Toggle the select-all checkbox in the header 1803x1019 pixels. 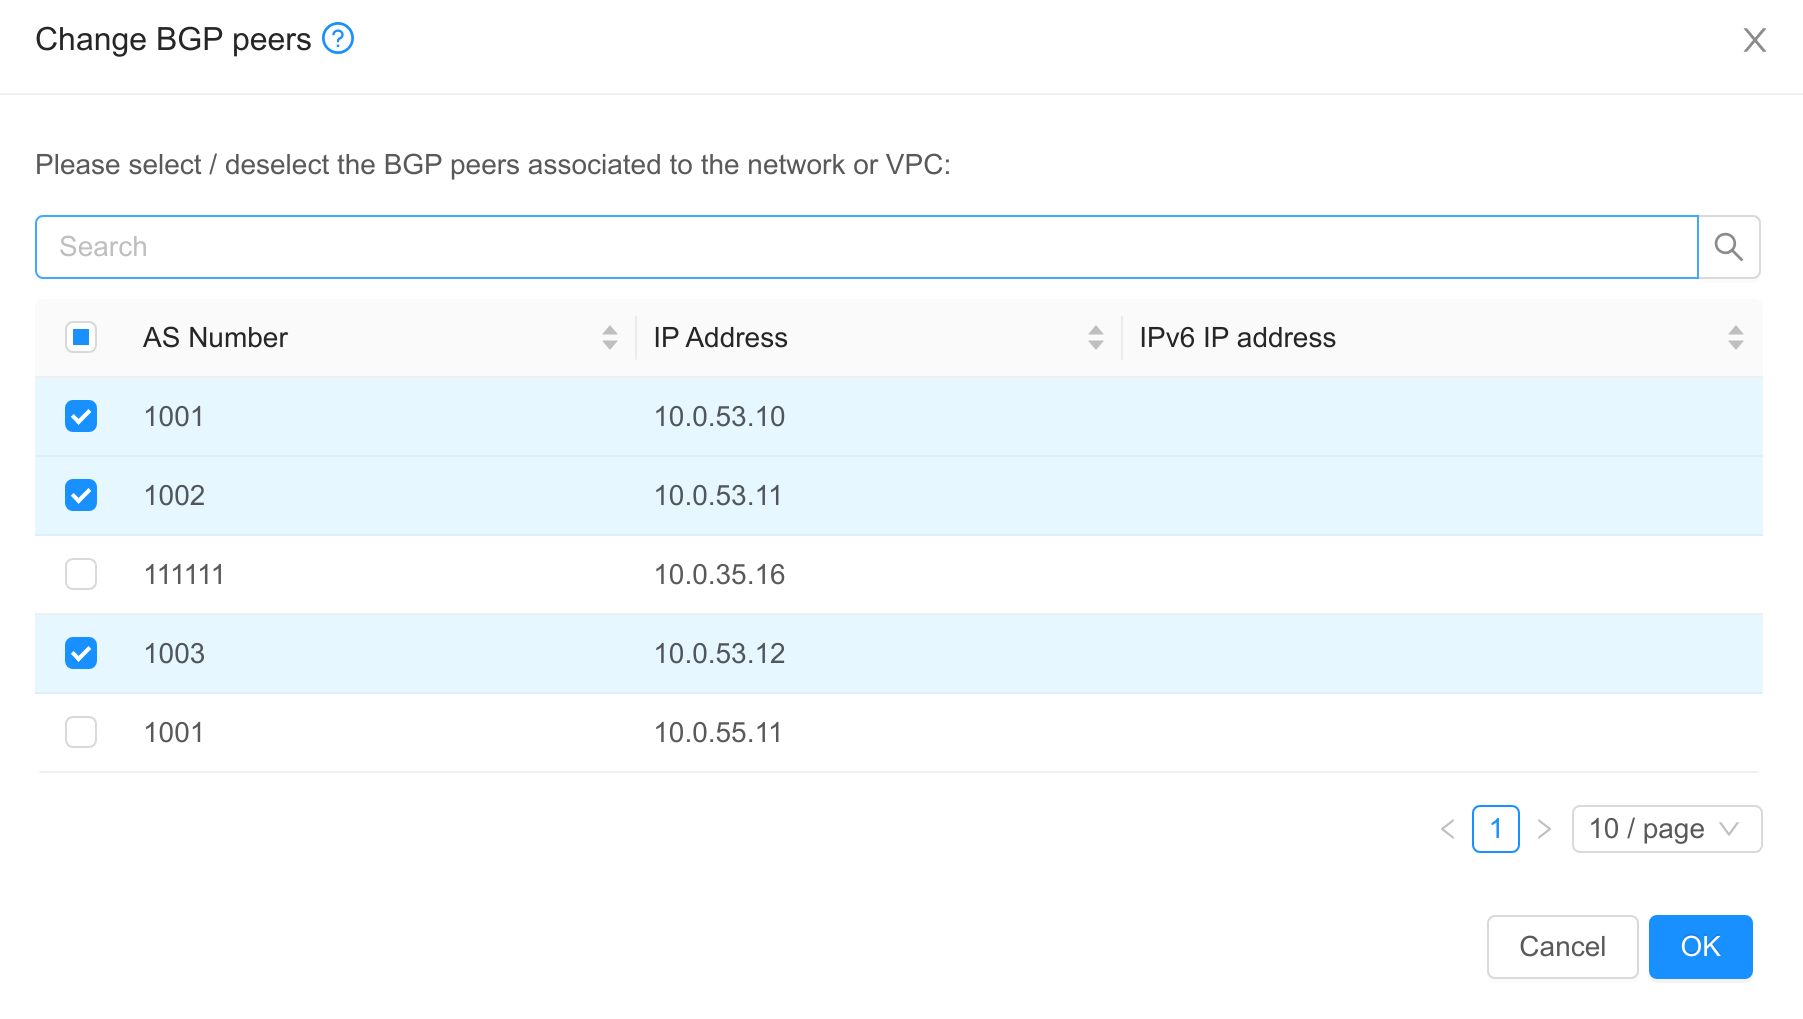point(81,338)
